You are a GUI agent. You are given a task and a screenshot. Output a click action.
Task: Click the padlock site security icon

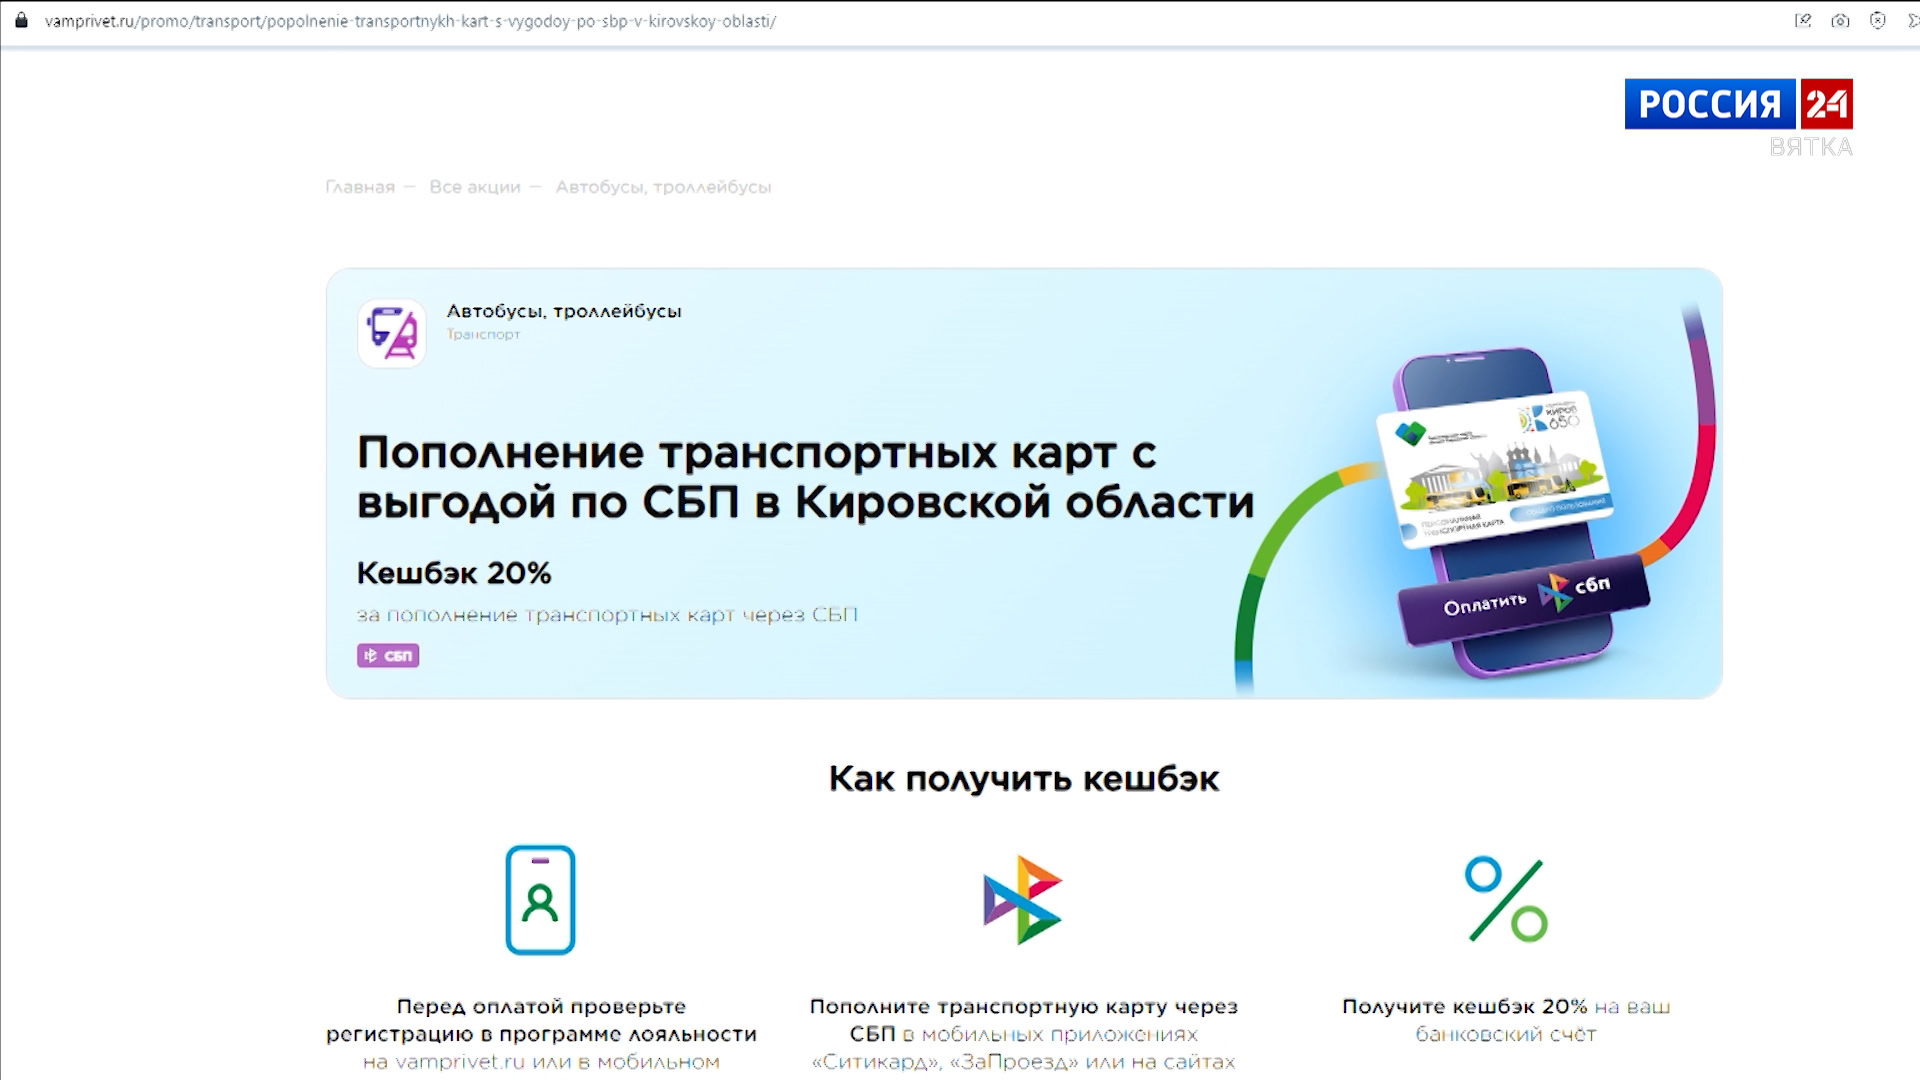tap(21, 20)
